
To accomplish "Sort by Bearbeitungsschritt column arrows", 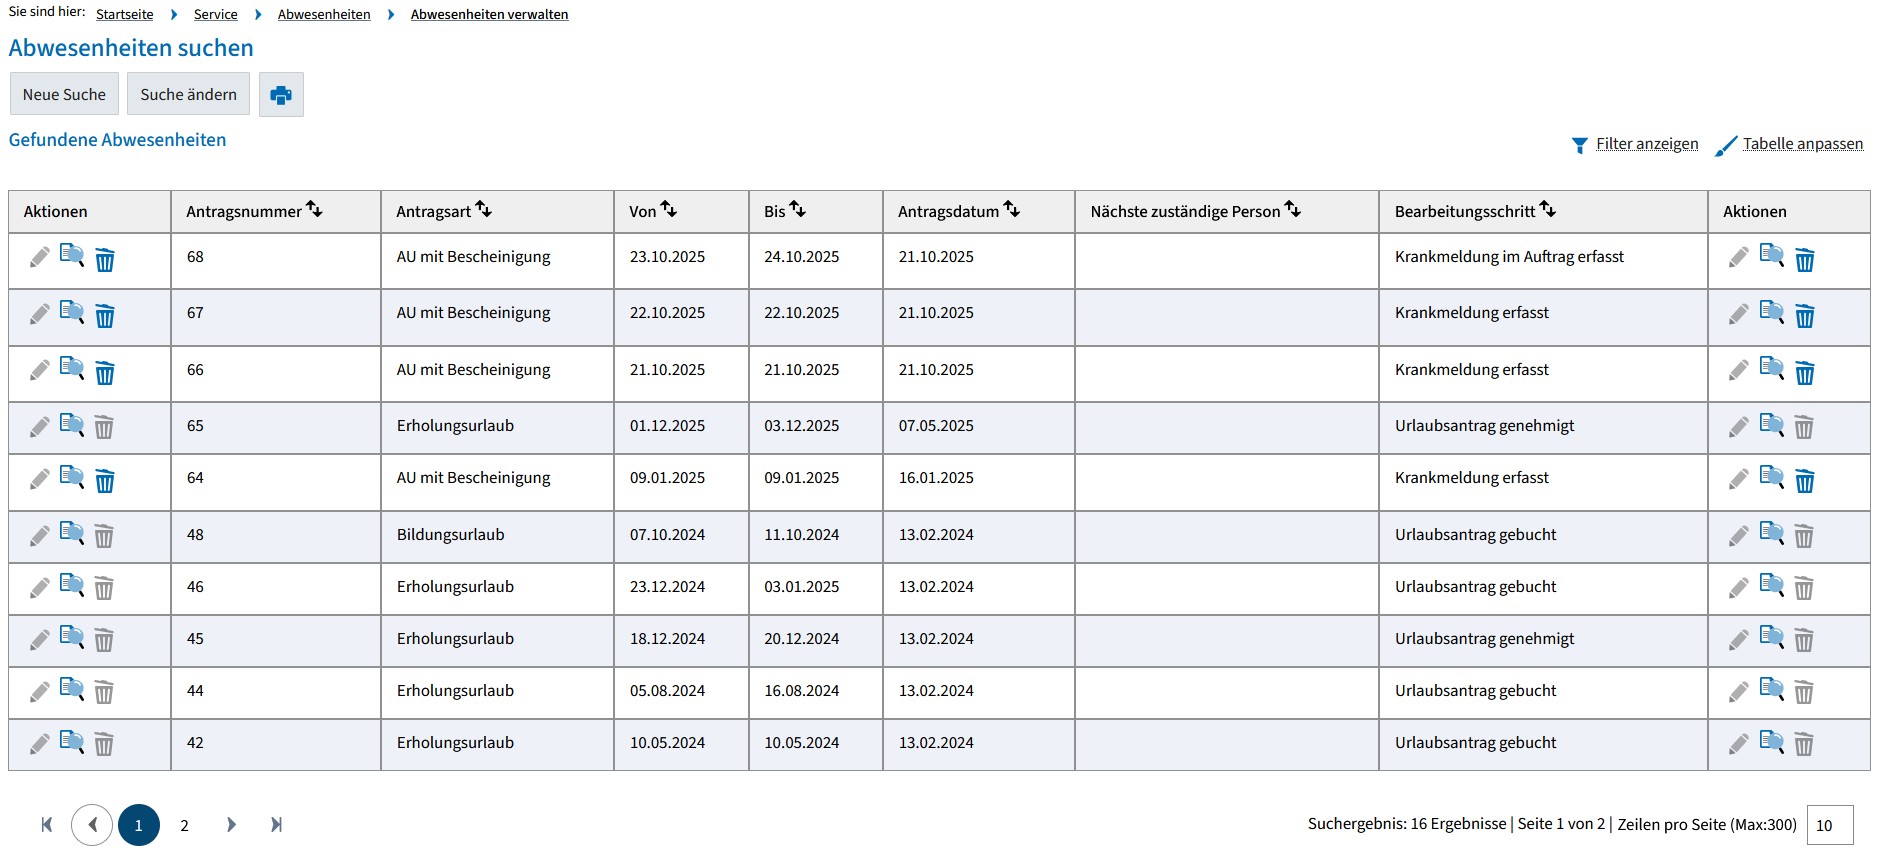I will click(1548, 209).
